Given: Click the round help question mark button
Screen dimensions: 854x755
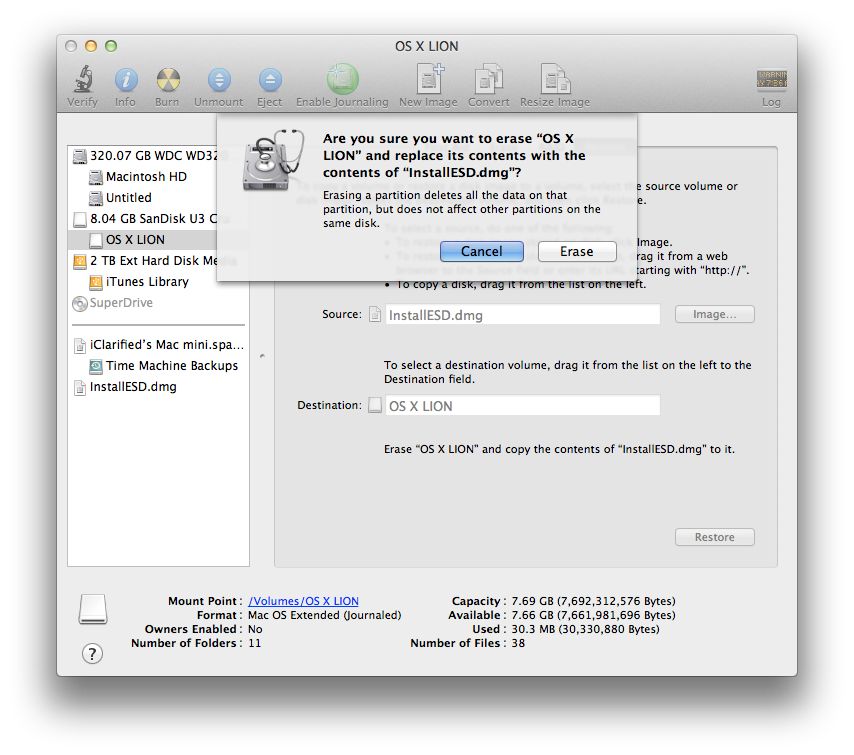Looking at the screenshot, I should coord(92,653).
